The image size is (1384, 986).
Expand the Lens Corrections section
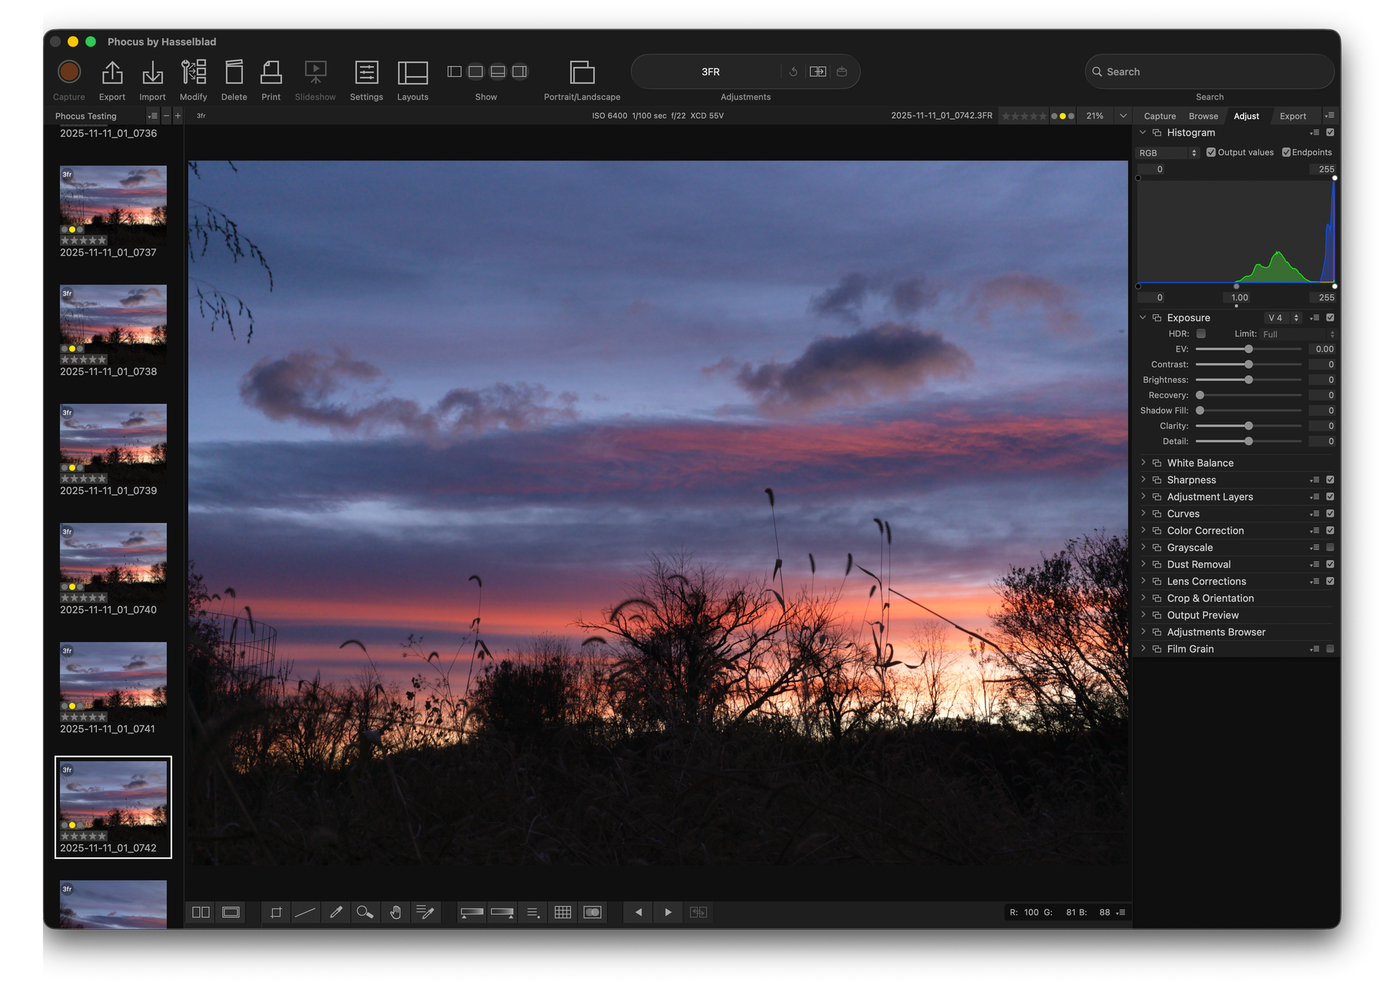[x=1143, y=581]
